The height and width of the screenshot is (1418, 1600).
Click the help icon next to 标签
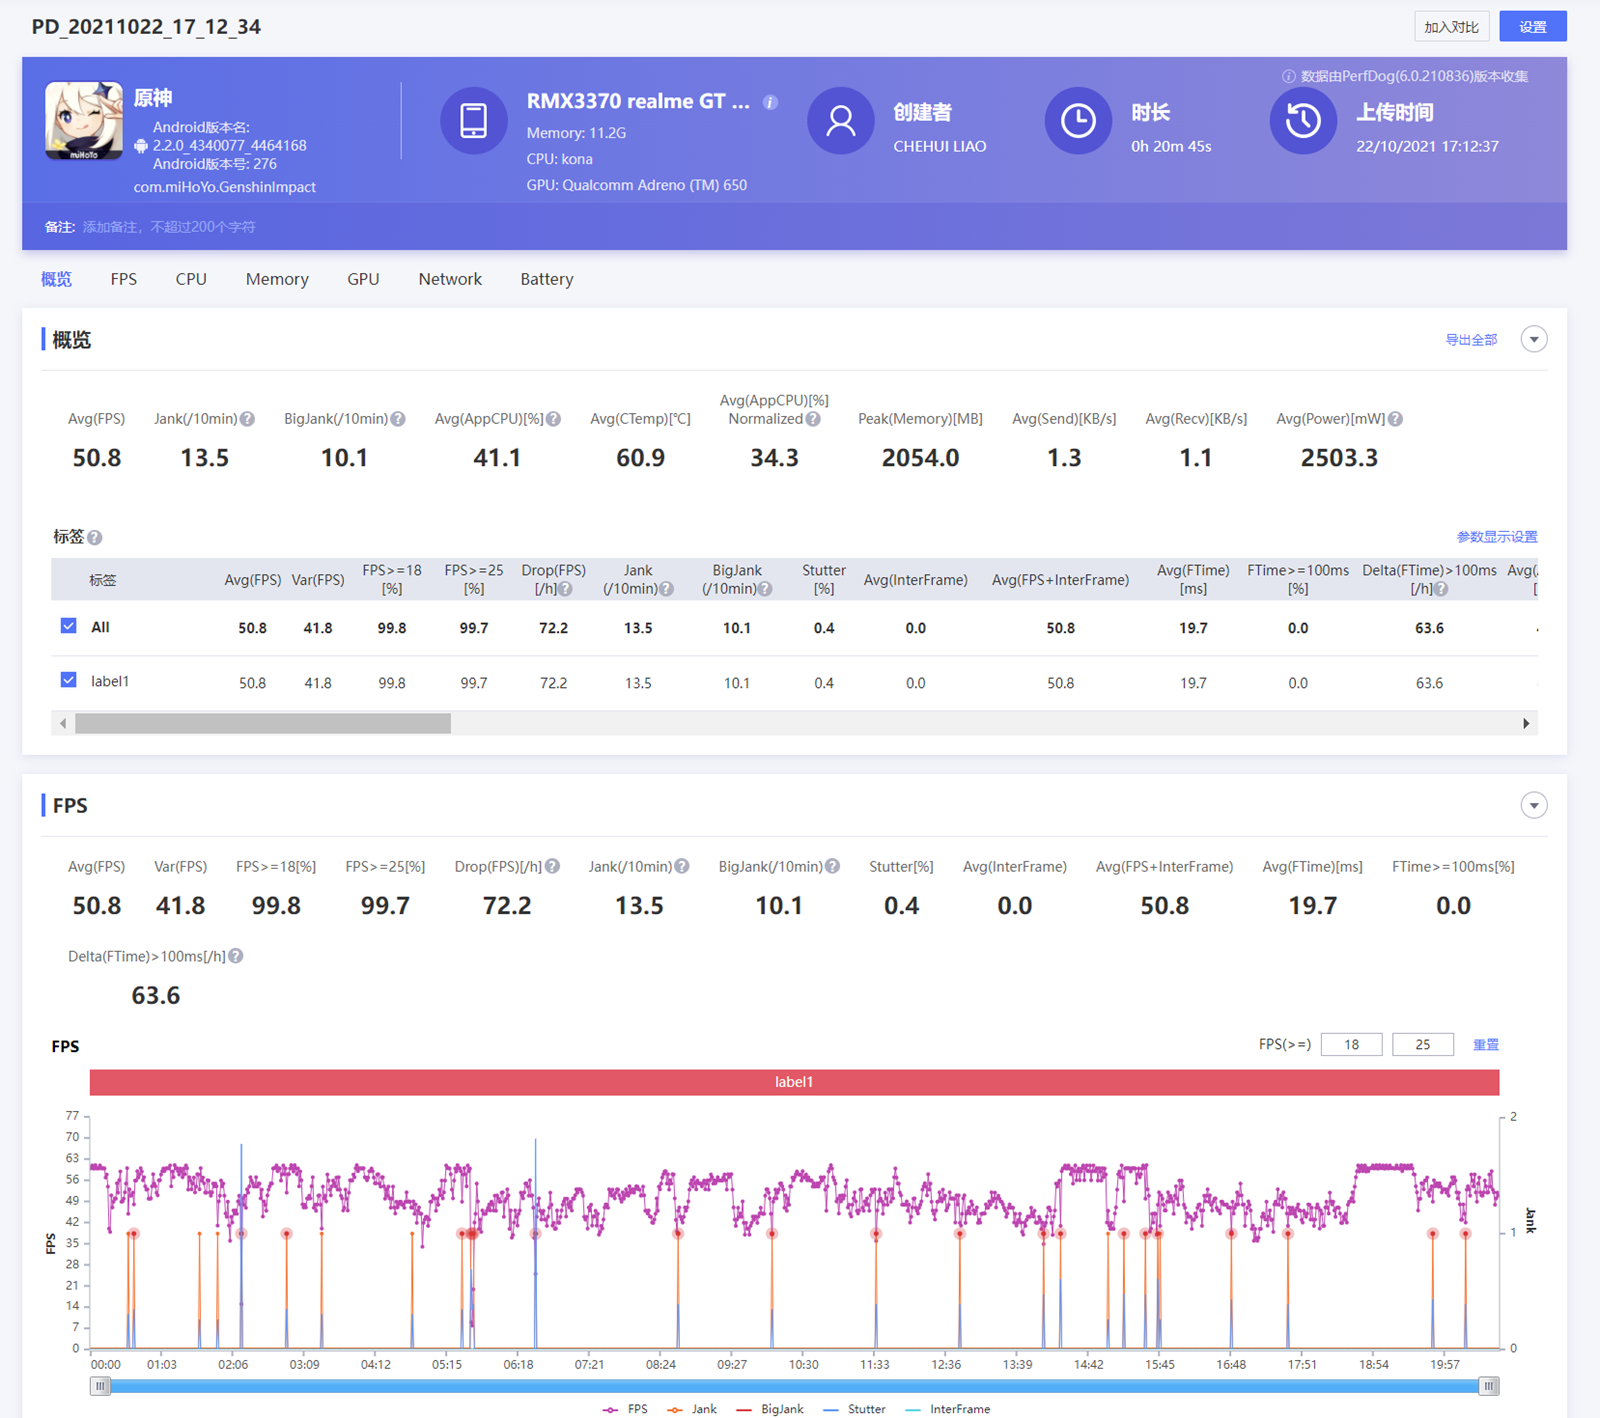pos(95,538)
